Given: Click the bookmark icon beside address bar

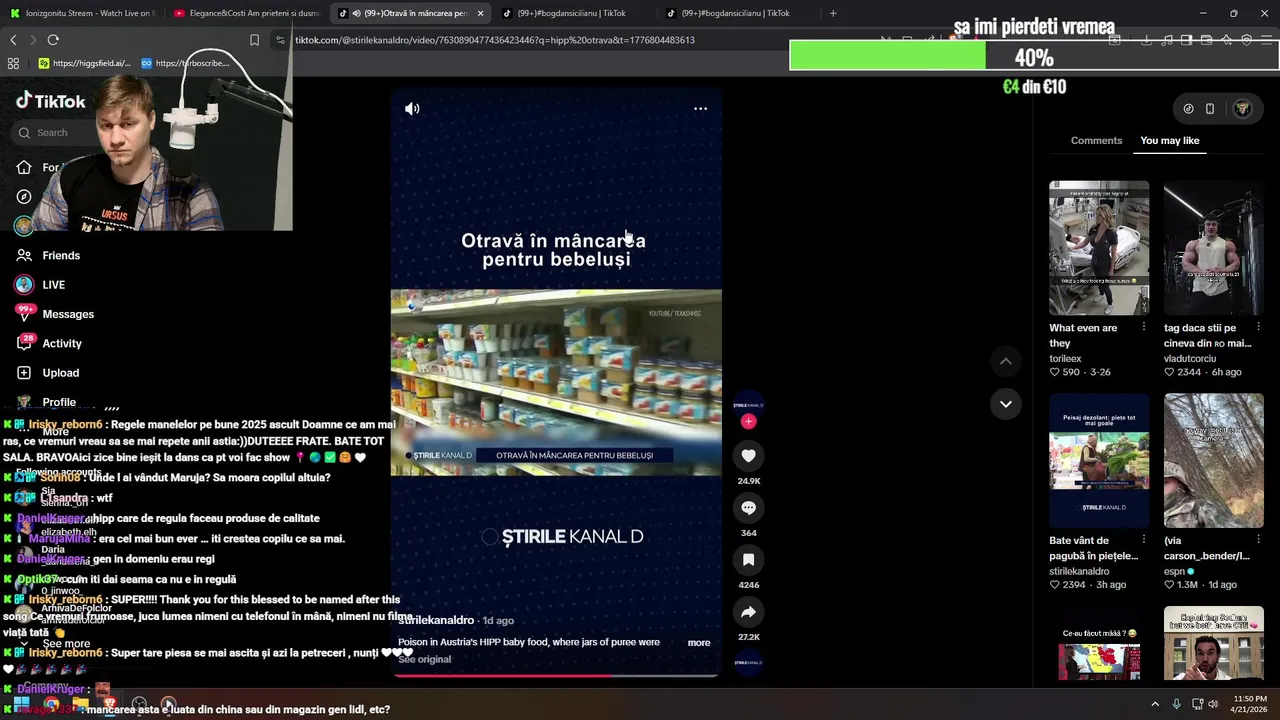Looking at the screenshot, I should click(x=254, y=40).
